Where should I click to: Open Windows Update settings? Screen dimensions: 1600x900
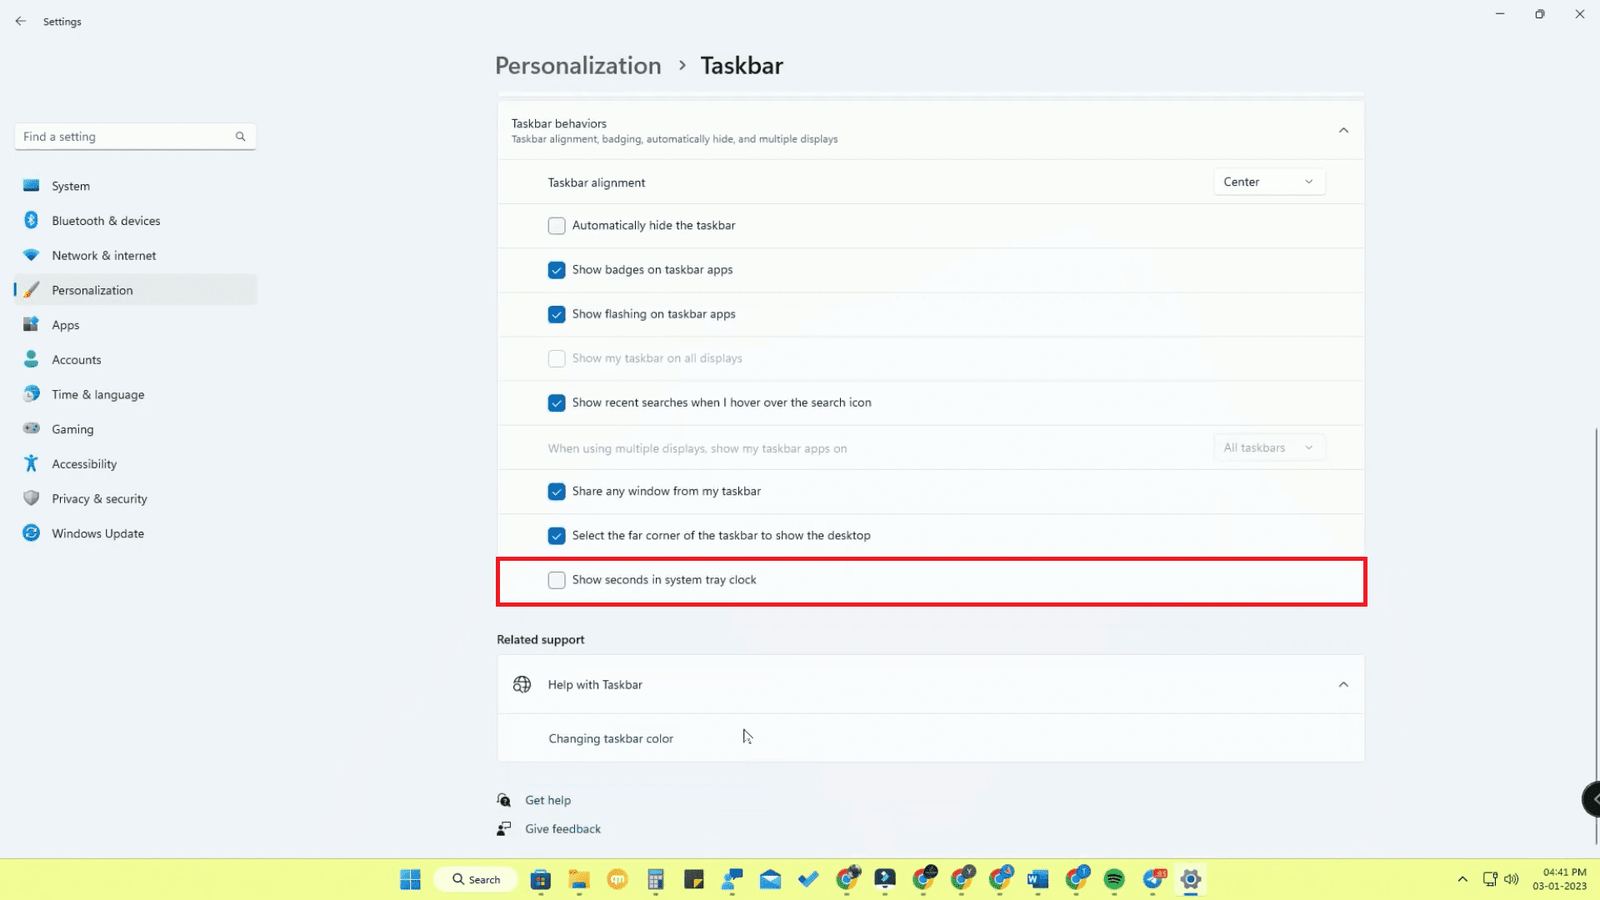tap(97, 534)
